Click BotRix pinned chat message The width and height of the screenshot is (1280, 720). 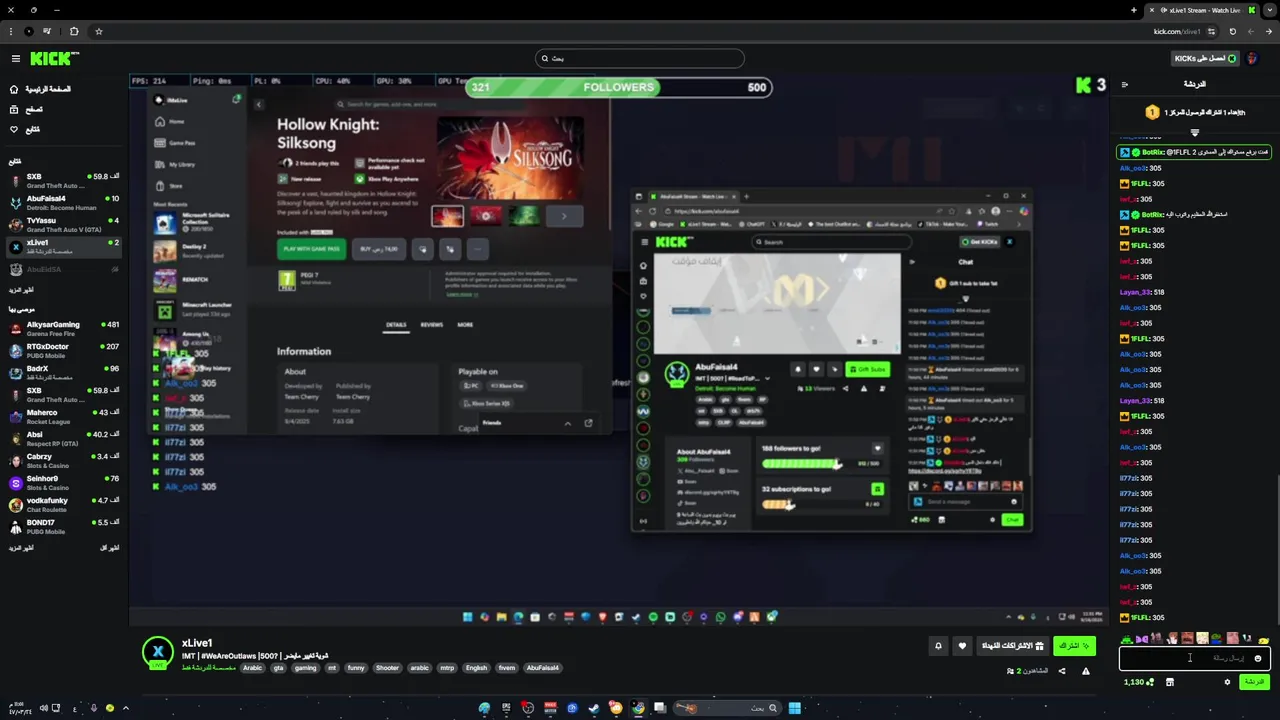click(x=1194, y=153)
